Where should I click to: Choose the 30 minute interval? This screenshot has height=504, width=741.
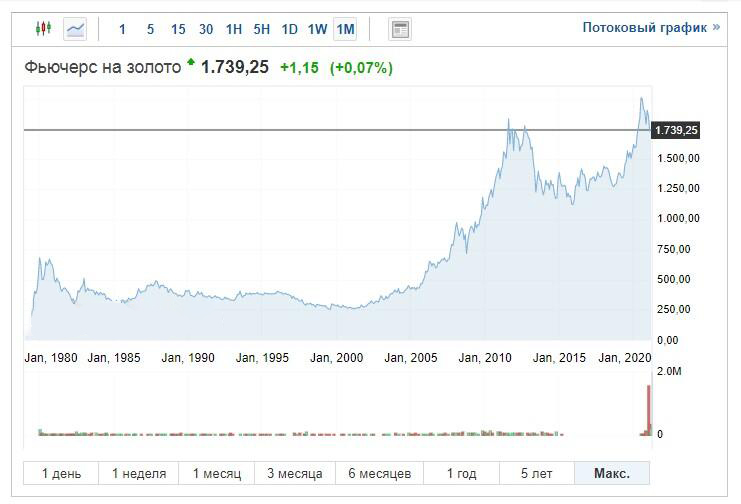pos(206,29)
